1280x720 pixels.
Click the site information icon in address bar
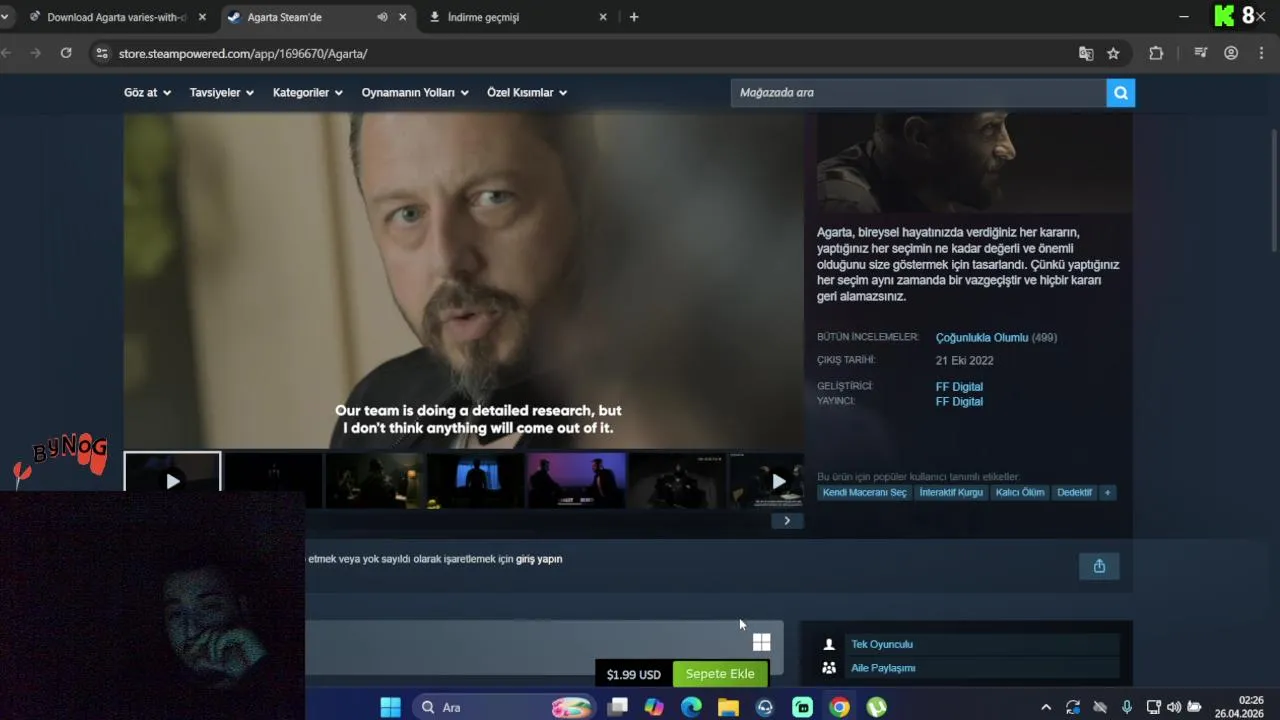101,53
